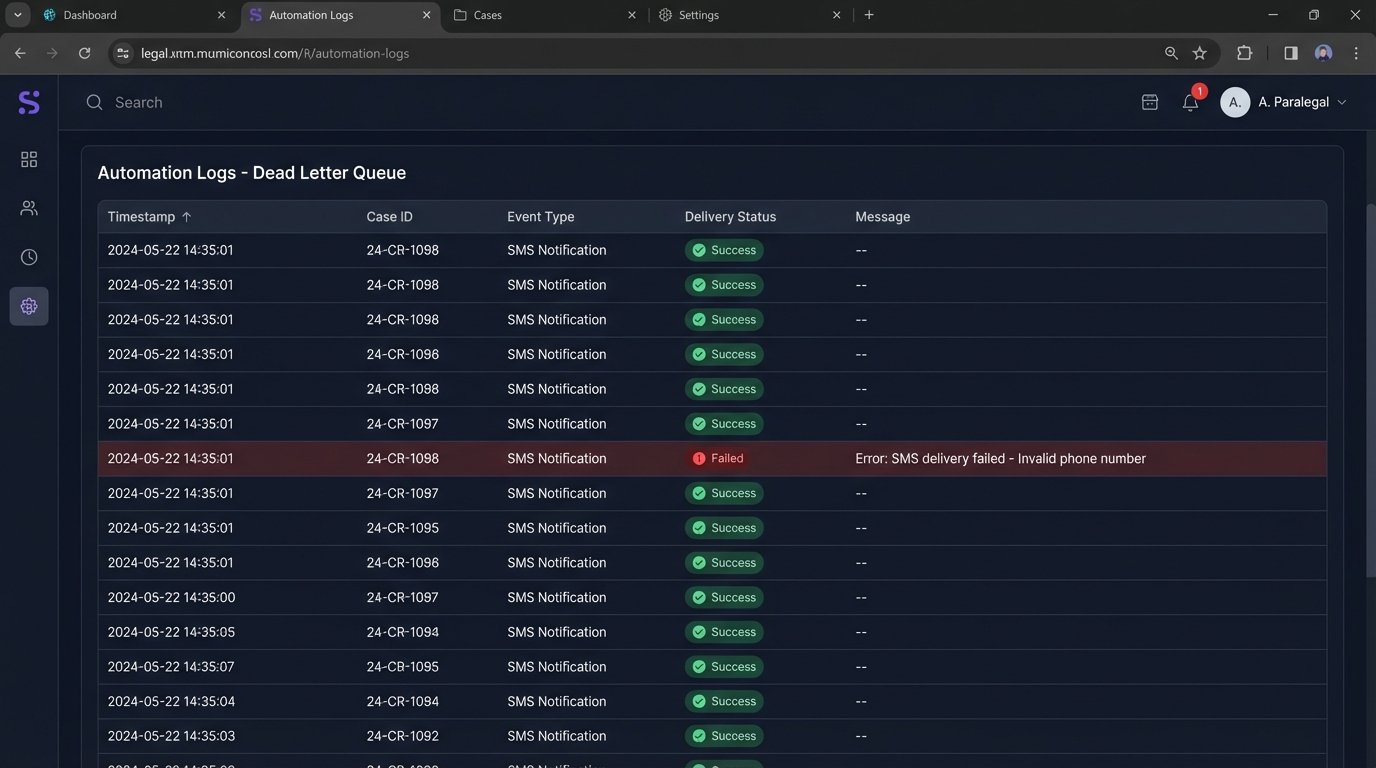The height and width of the screenshot is (768, 1376).
Task: Switch to the Settings browser tab
Action: click(x=698, y=15)
